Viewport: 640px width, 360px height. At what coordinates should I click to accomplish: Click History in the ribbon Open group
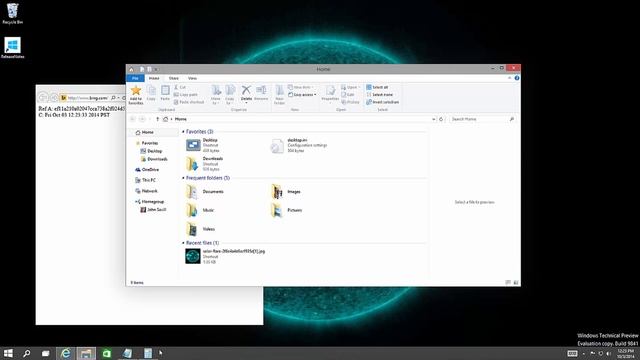point(350,102)
